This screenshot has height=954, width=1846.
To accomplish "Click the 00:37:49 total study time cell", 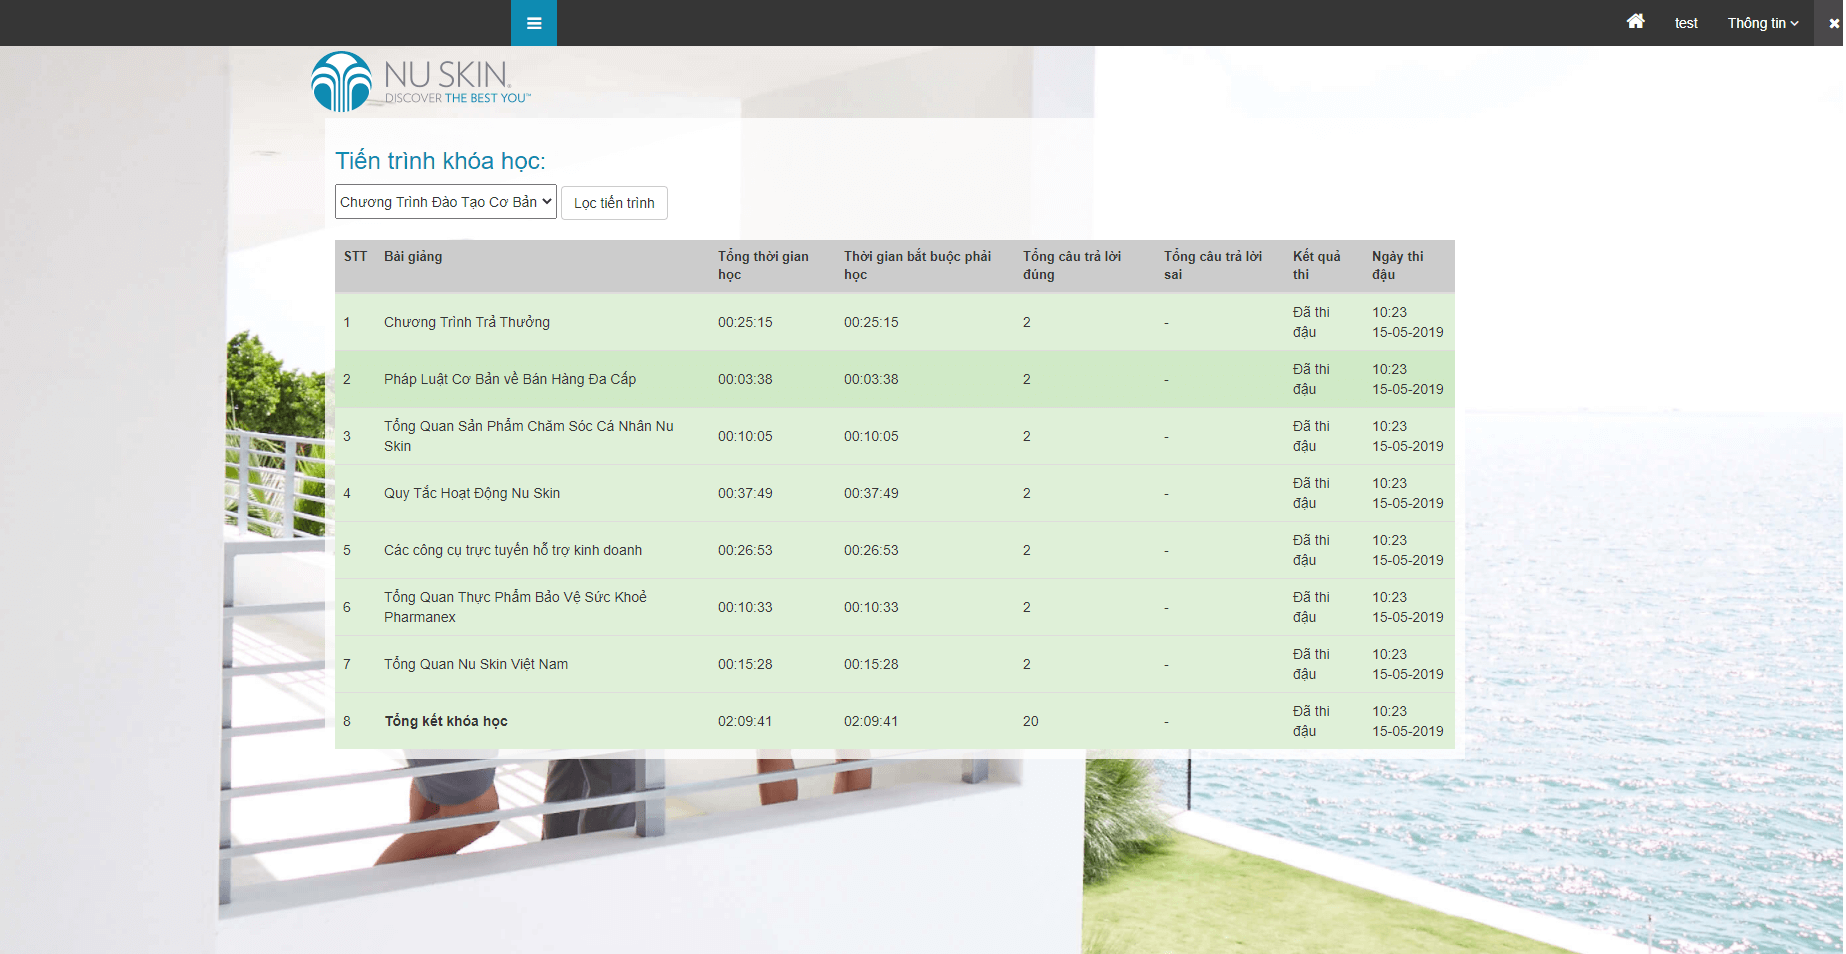I will 745,493.
